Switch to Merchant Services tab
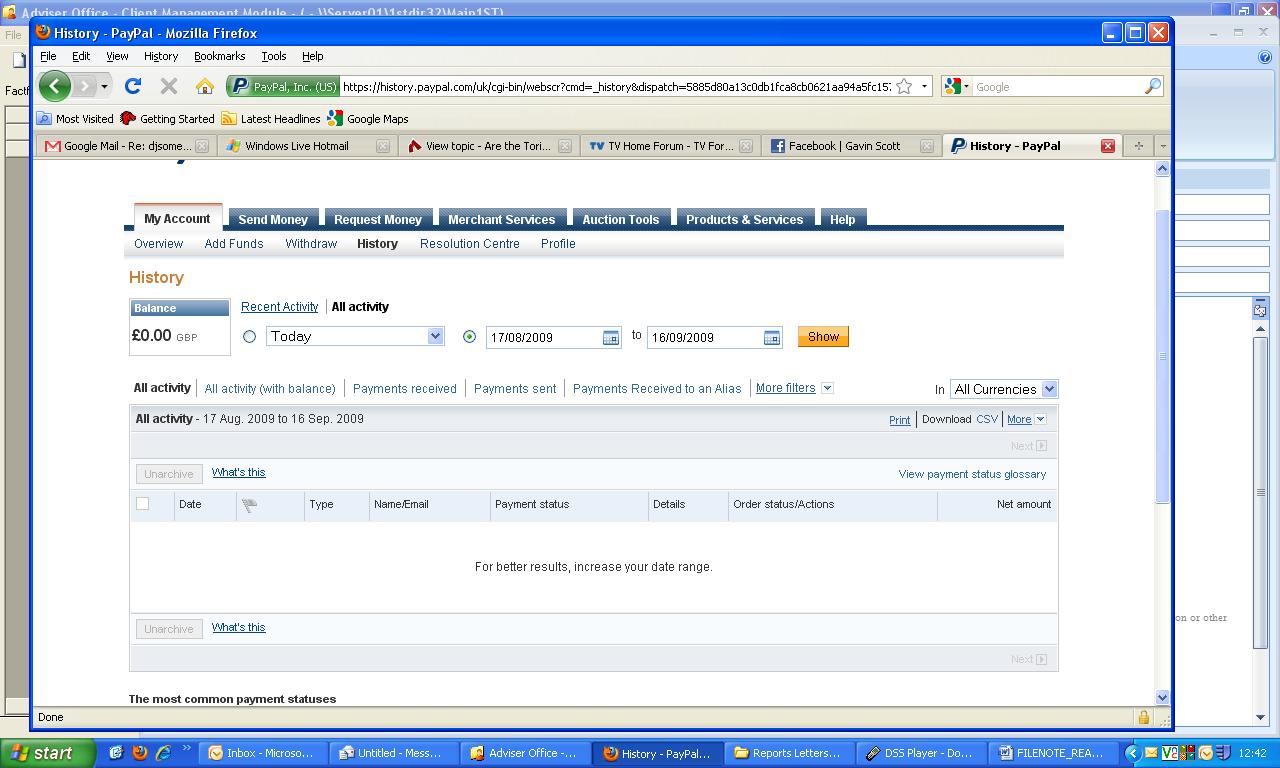 click(x=501, y=219)
